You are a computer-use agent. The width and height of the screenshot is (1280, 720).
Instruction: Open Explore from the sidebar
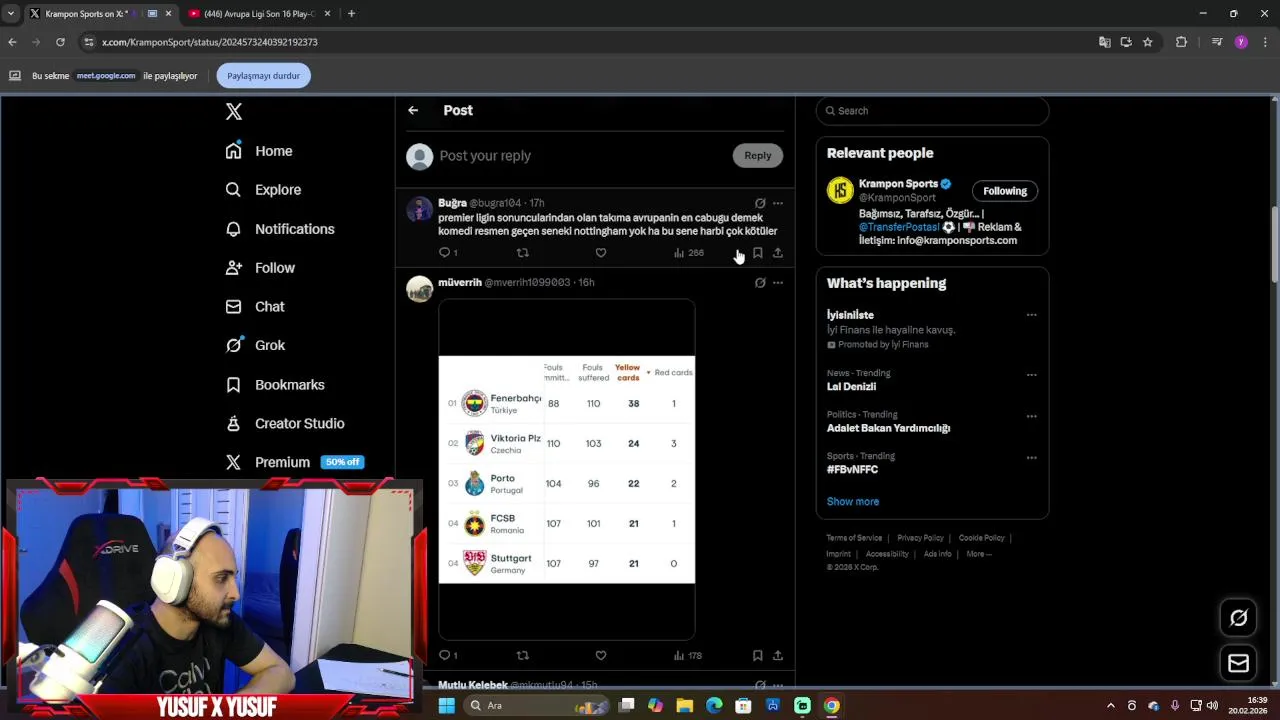(264, 190)
